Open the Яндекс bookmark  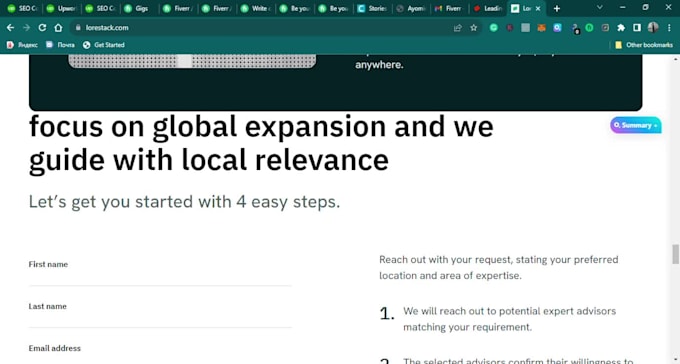22,45
